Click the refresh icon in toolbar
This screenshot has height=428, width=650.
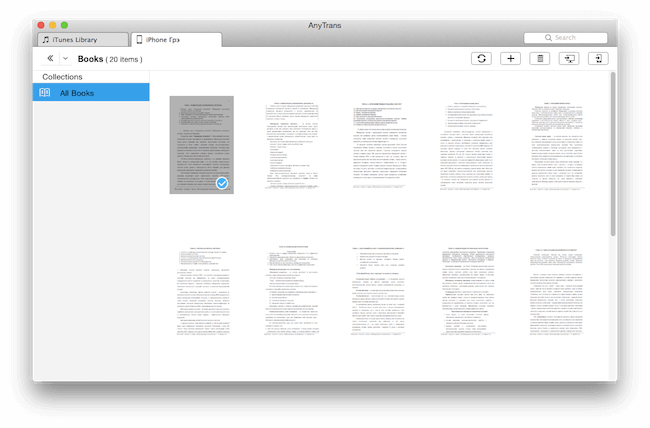[x=481, y=58]
